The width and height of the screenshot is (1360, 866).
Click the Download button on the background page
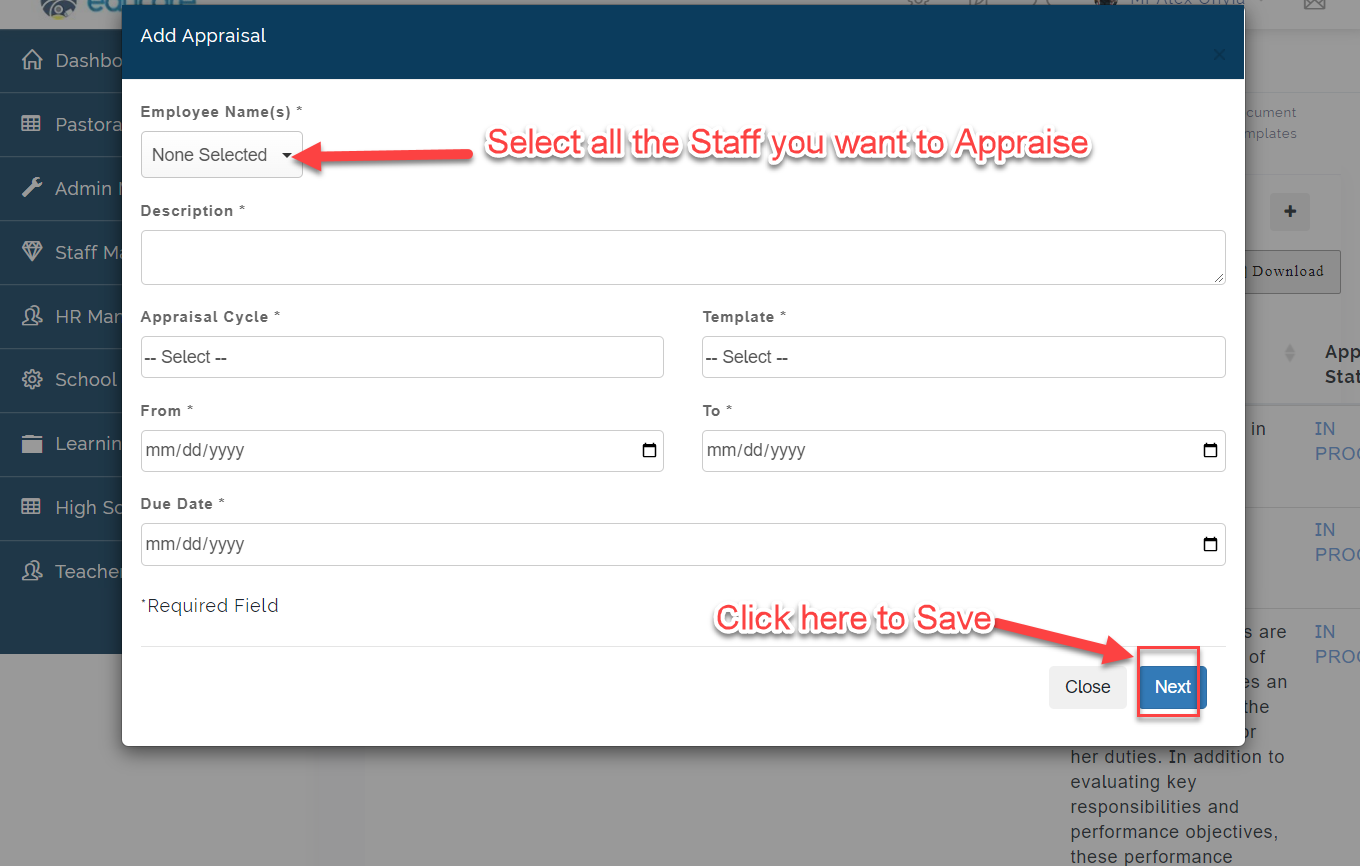1291,271
